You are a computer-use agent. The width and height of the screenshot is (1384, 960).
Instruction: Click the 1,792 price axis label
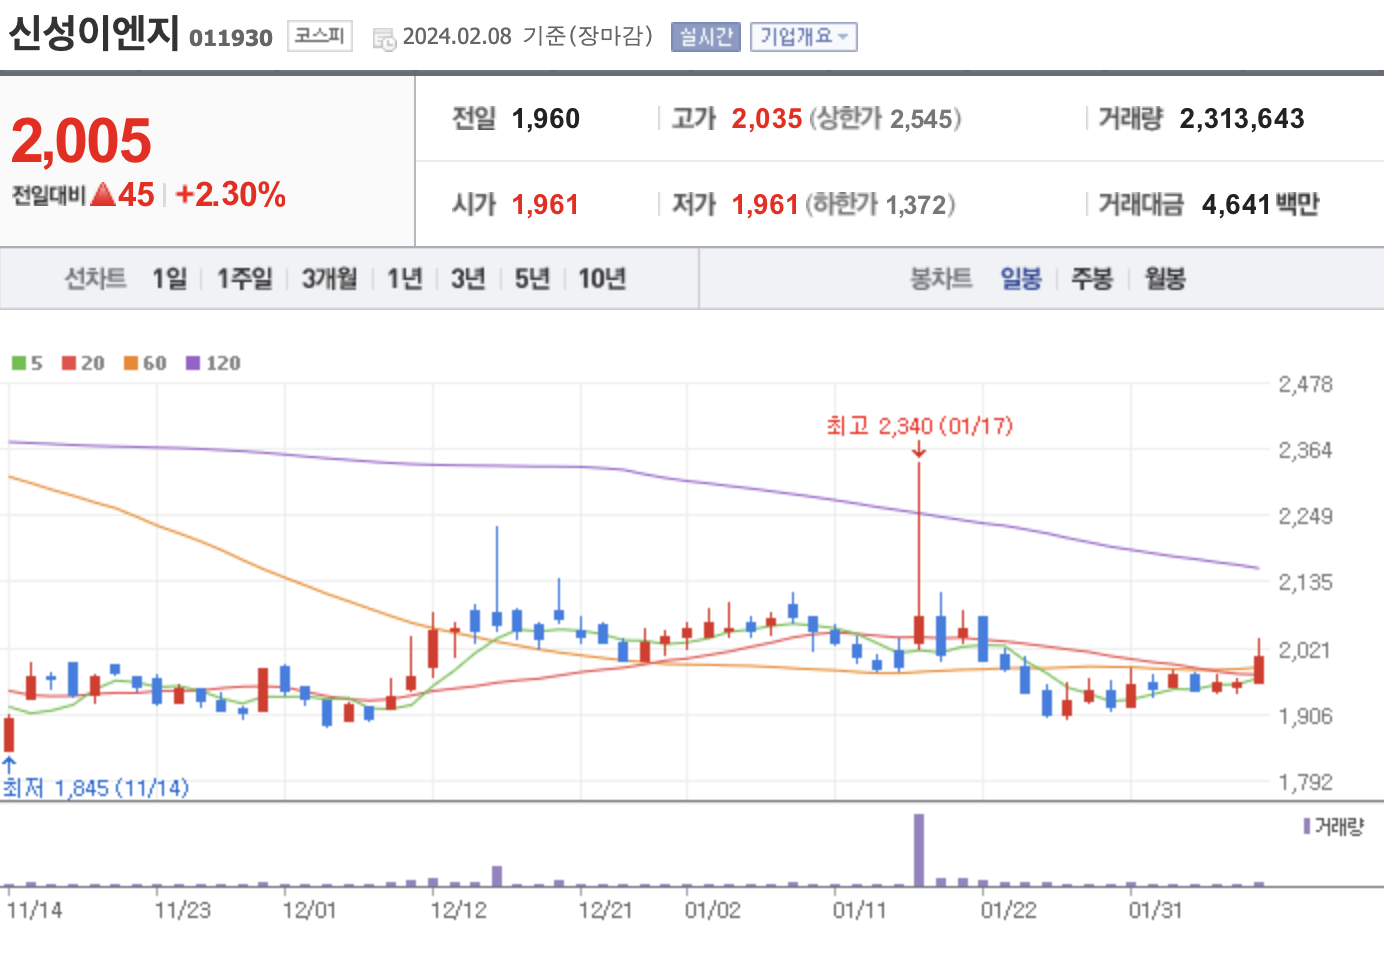[1306, 782]
